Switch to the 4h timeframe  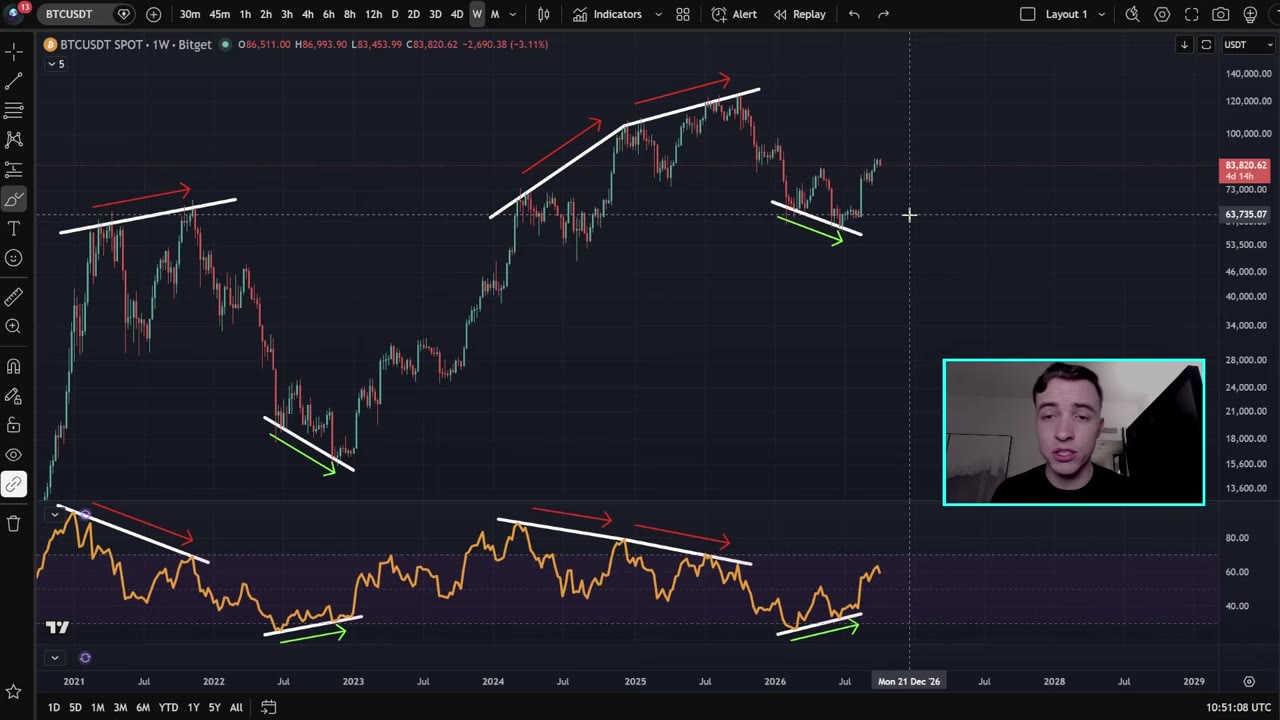click(x=308, y=14)
